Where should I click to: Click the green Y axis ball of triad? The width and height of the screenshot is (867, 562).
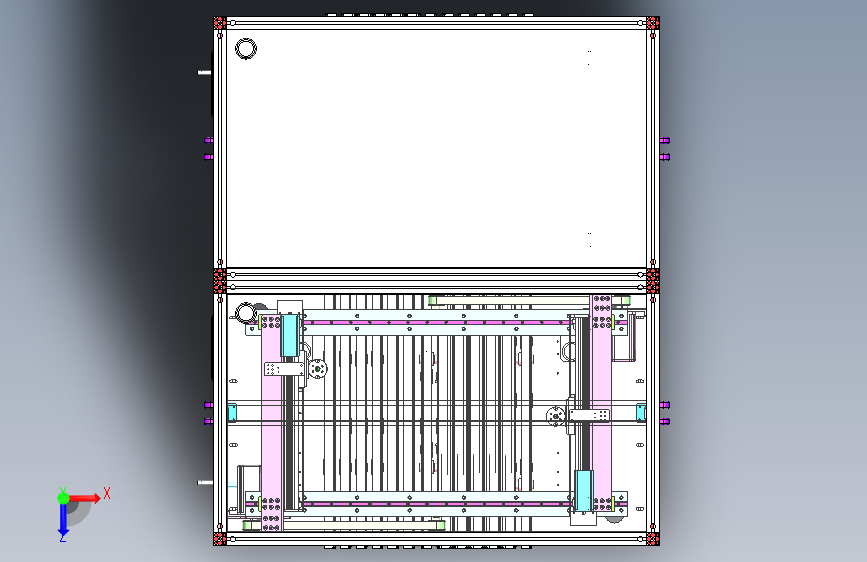click(64, 498)
